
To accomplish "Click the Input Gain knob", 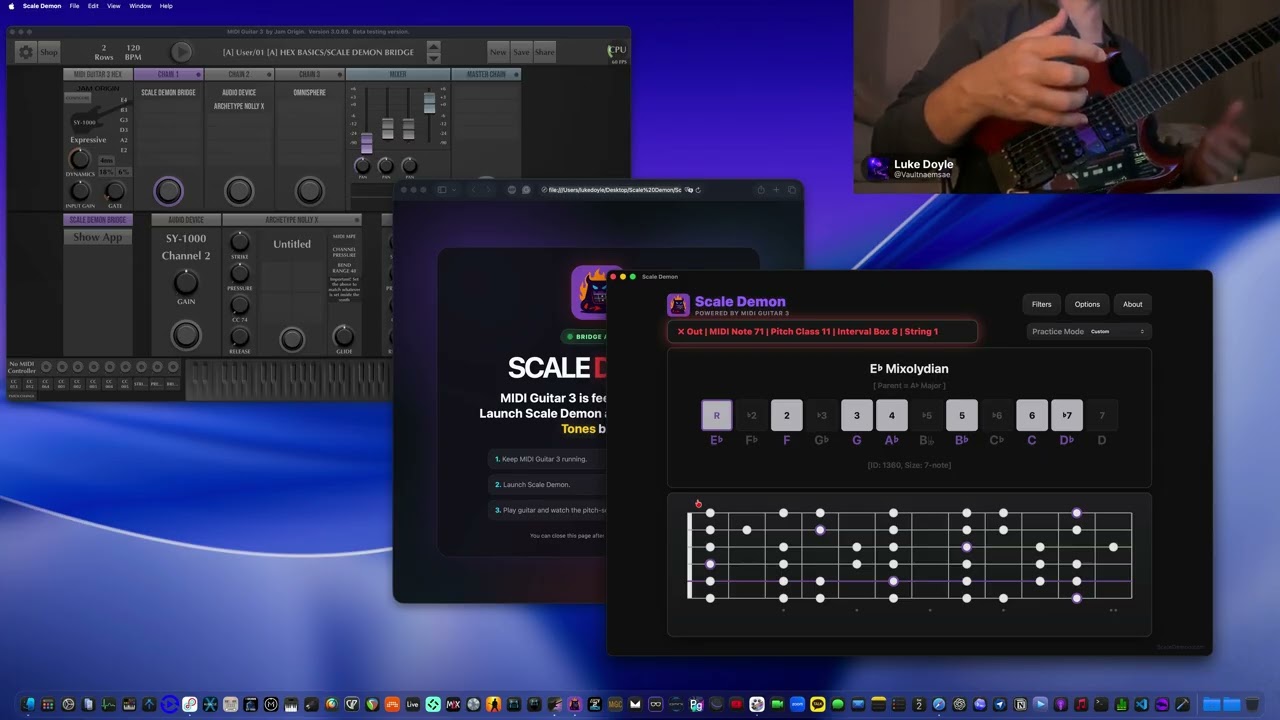I will [80, 191].
